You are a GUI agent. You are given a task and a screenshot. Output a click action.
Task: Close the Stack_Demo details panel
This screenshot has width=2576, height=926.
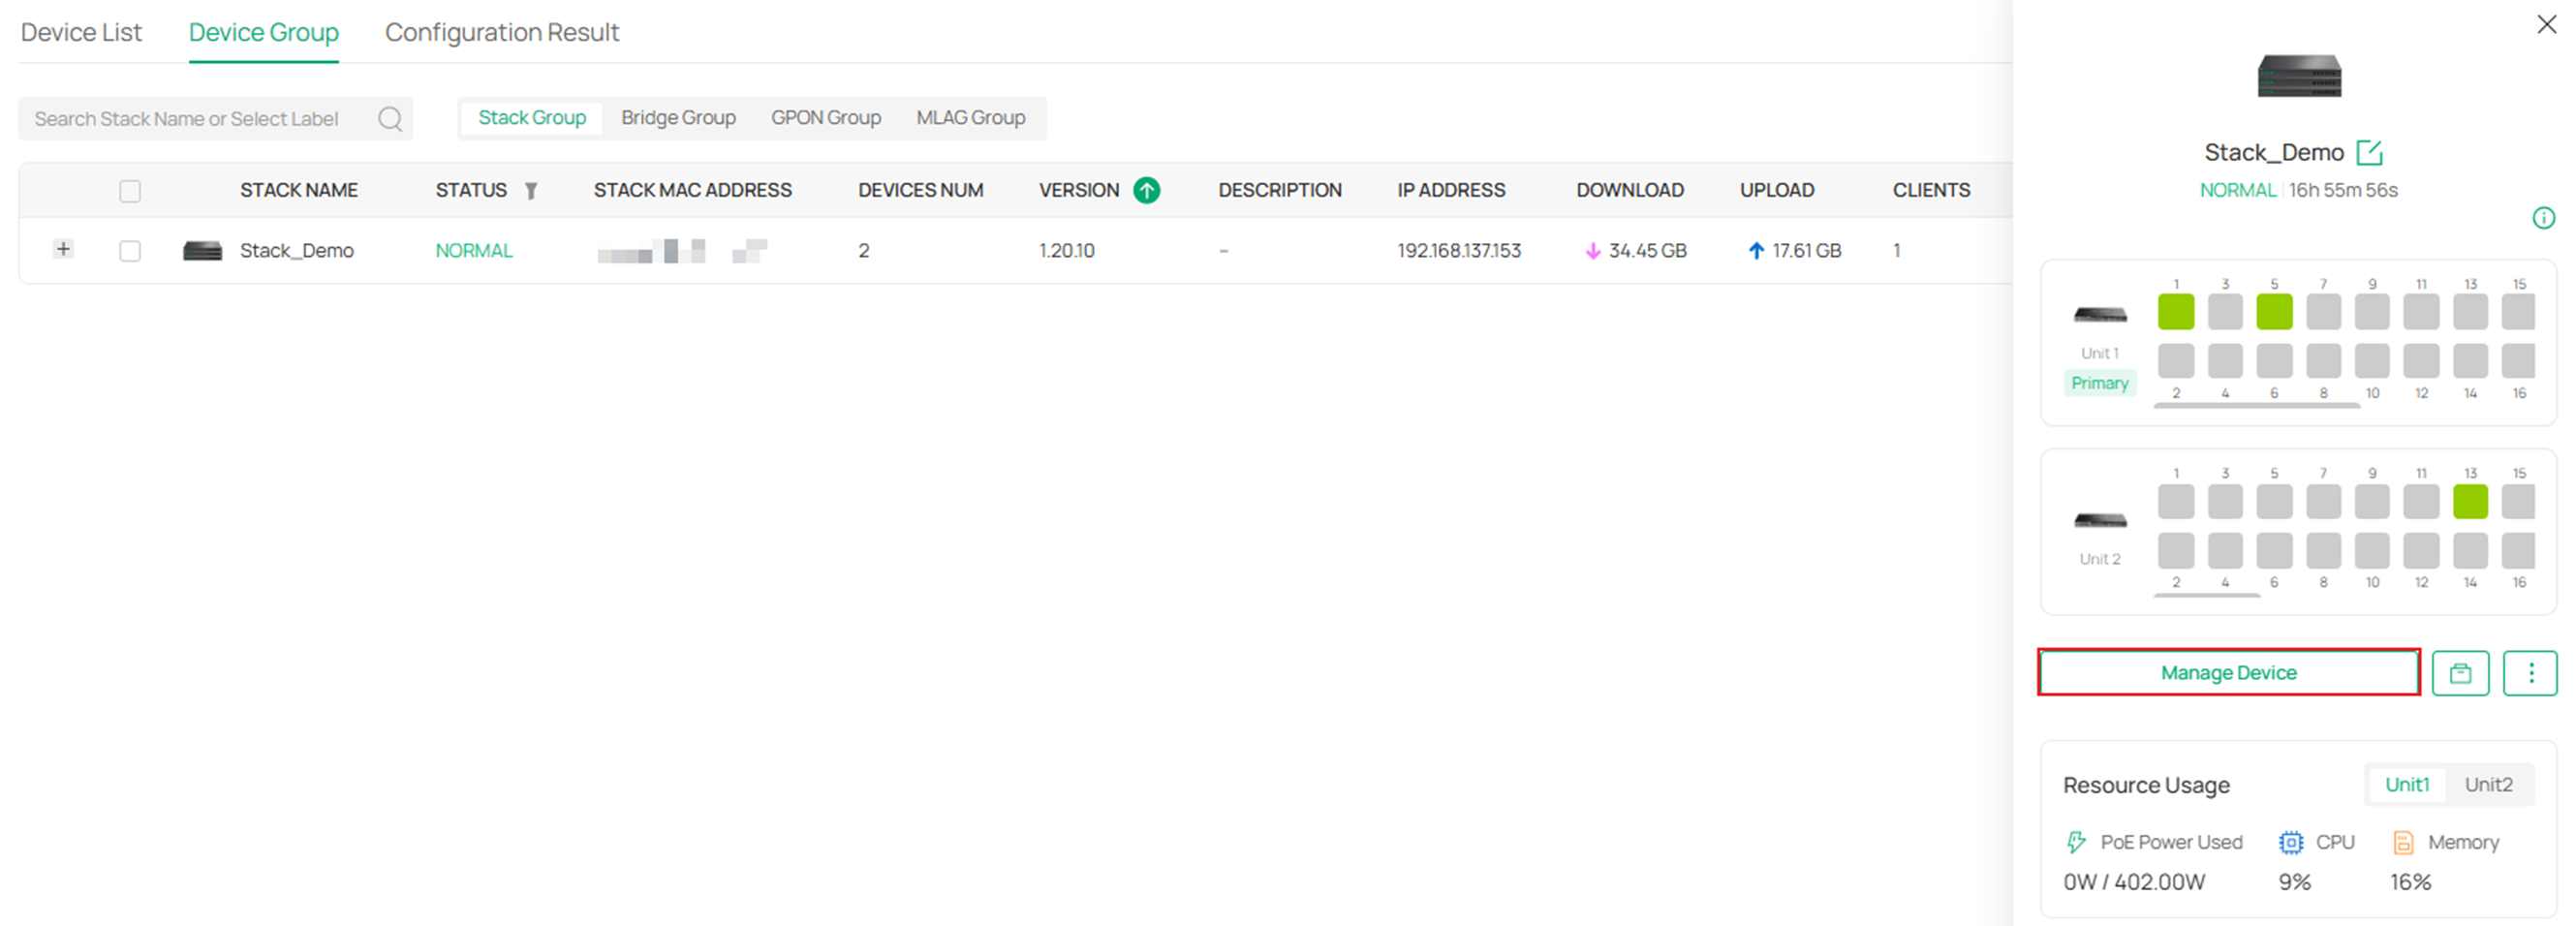pos(2546,25)
